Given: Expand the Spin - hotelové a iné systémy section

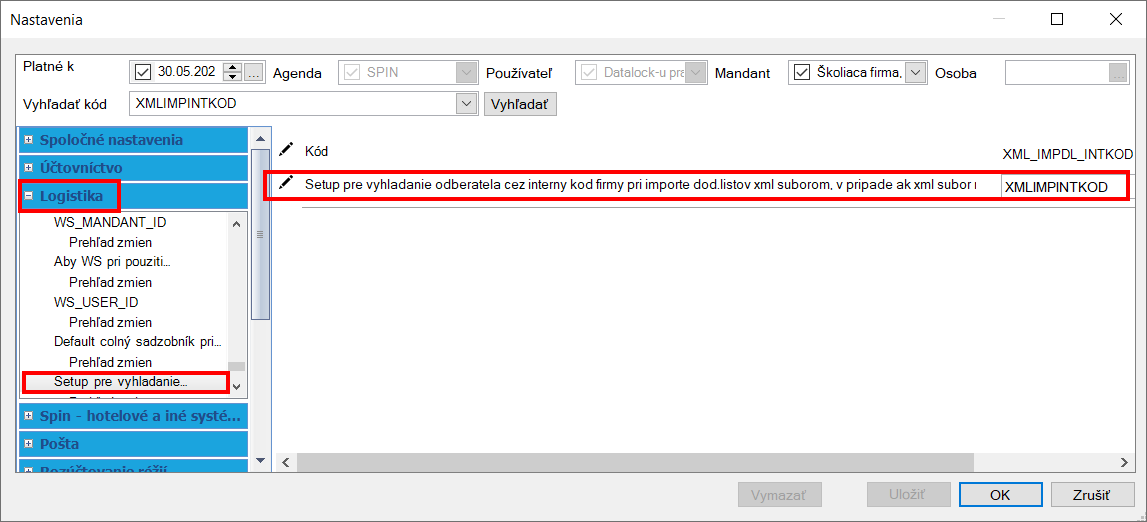Looking at the screenshot, I should point(29,415).
